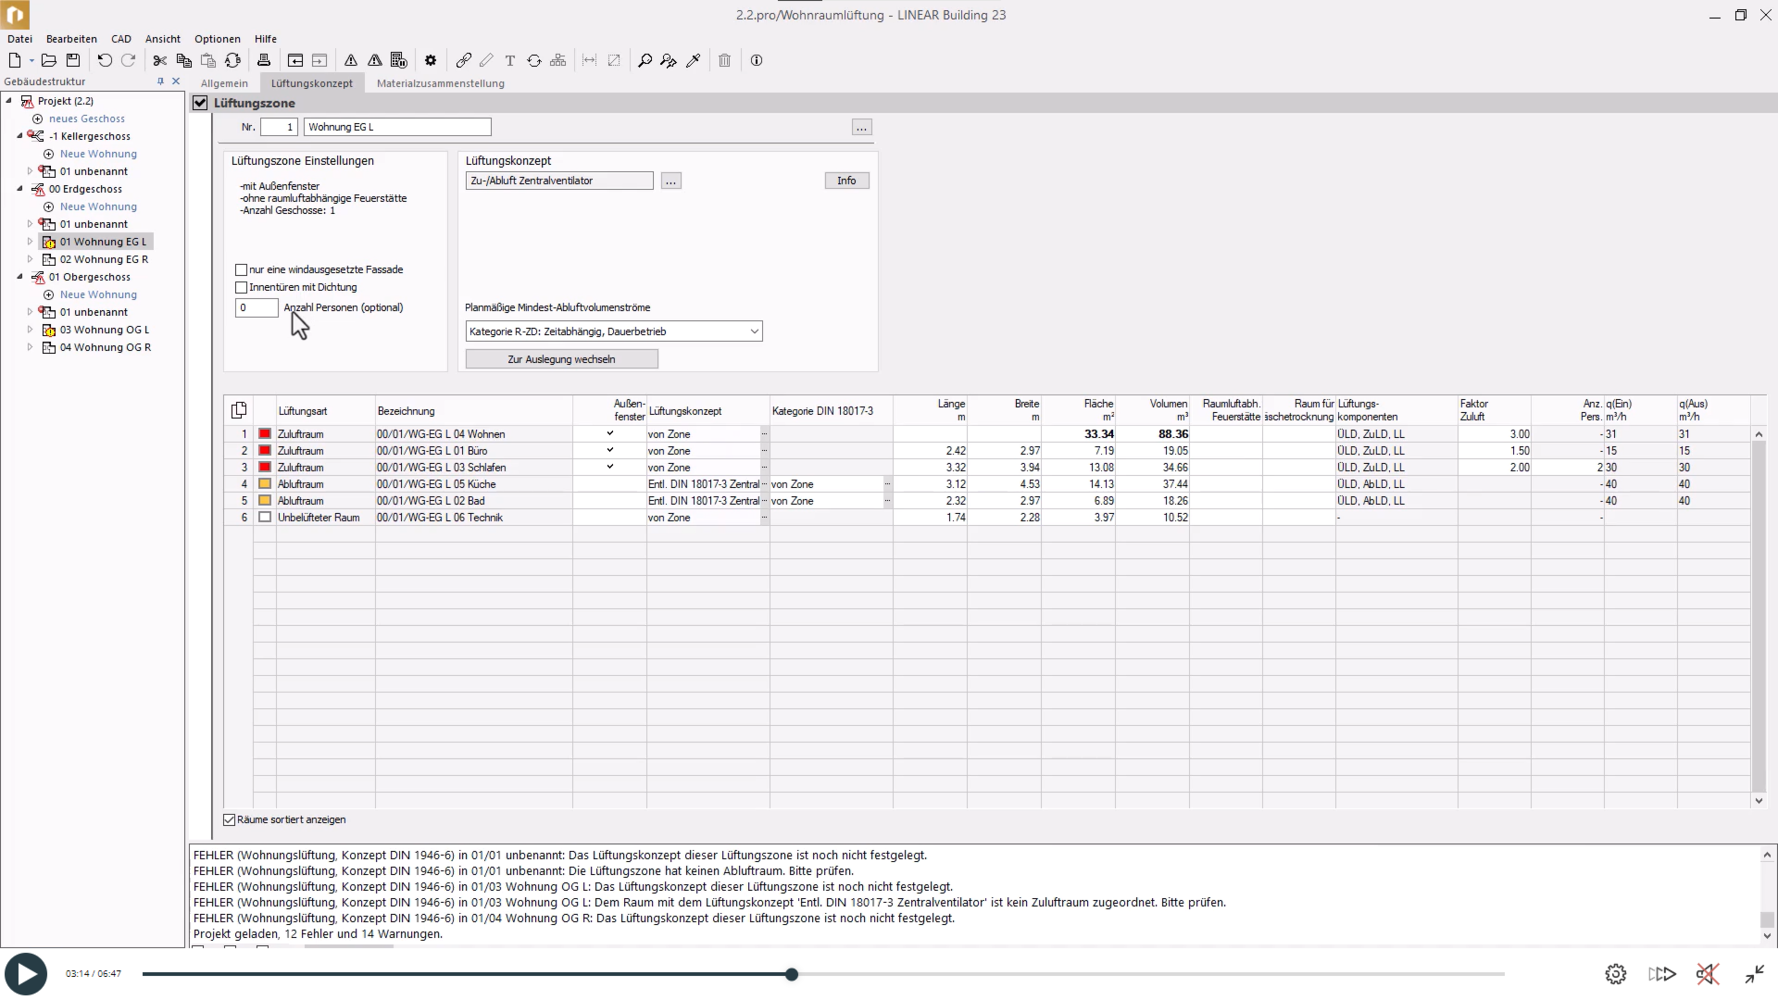Click the Save project icon in toolbar
1778x1000 pixels.
click(x=73, y=60)
